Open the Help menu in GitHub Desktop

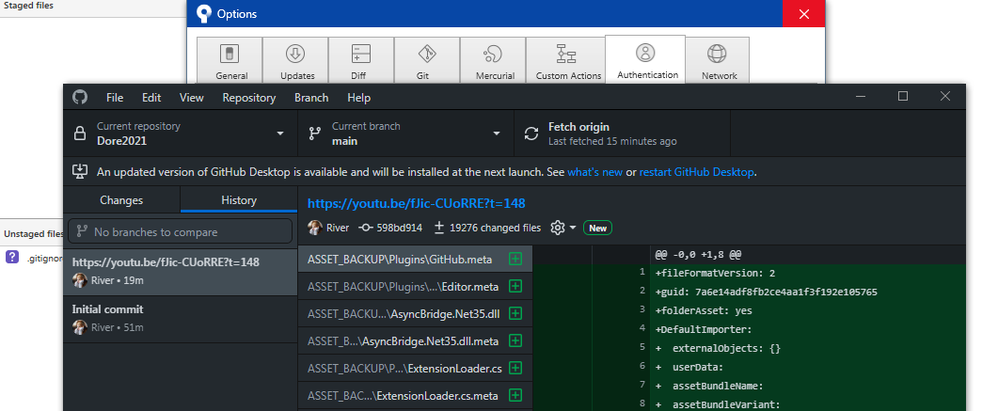(x=358, y=97)
